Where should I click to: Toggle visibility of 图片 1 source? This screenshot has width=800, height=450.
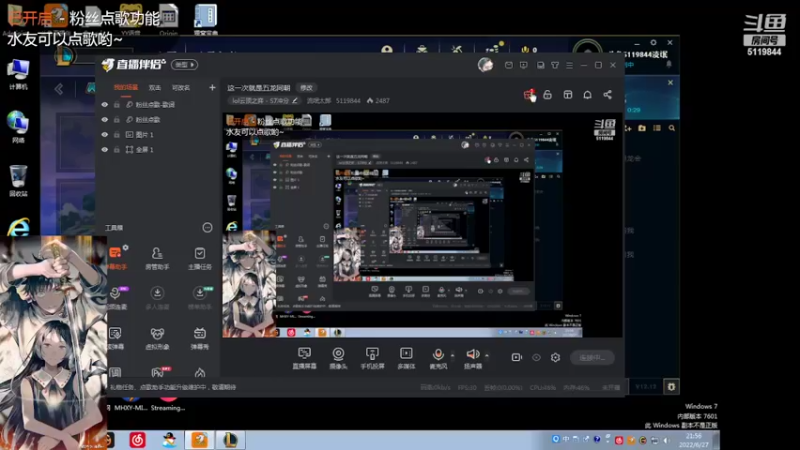point(105,135)
